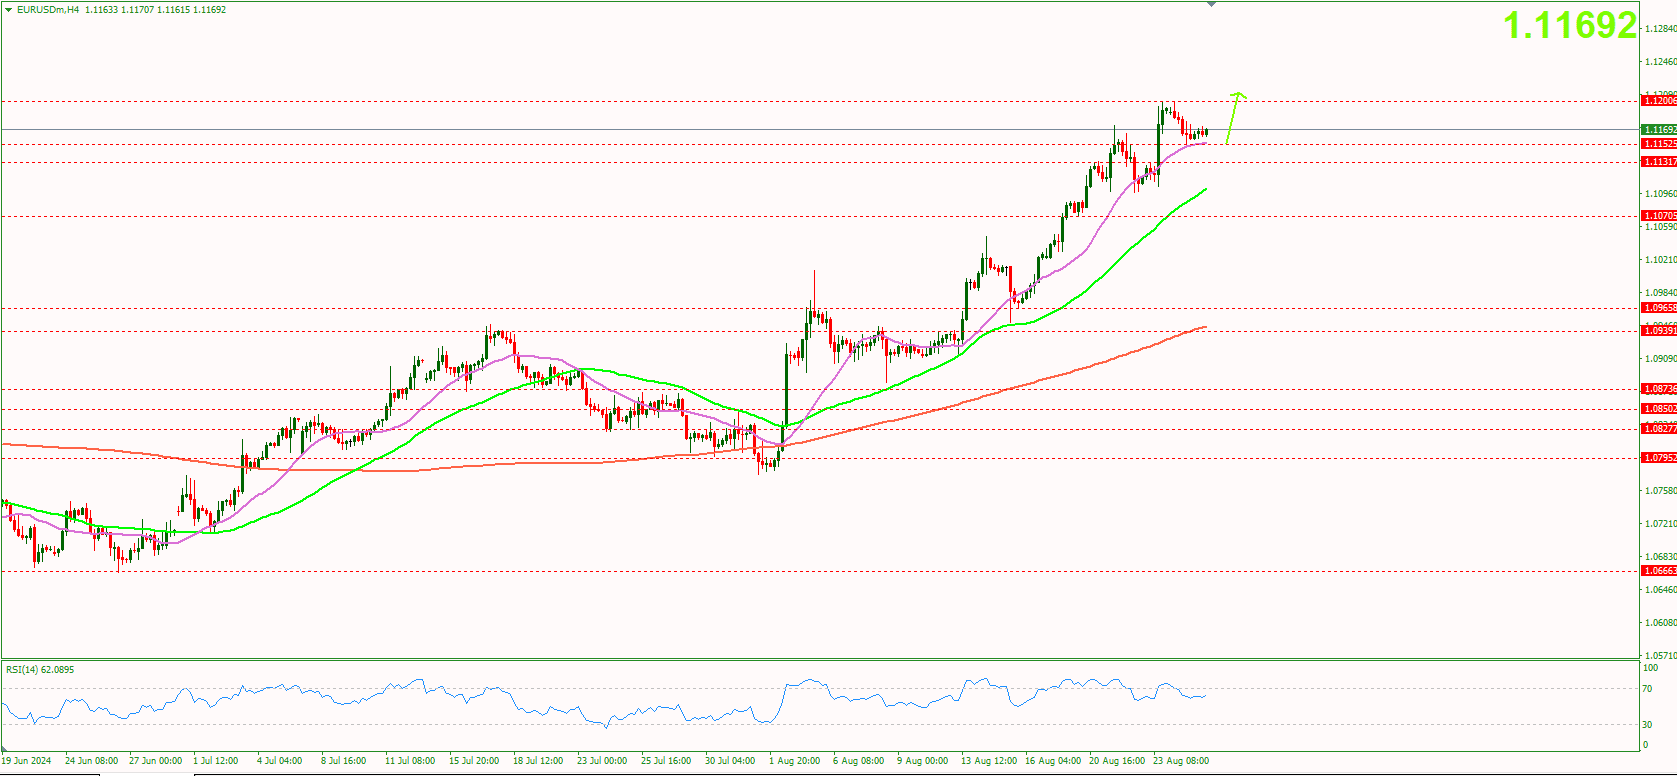This screenshot has width=1677, height=776.
Task: Select the 1.07952 red price level label
Action: tap(1659, 458)
